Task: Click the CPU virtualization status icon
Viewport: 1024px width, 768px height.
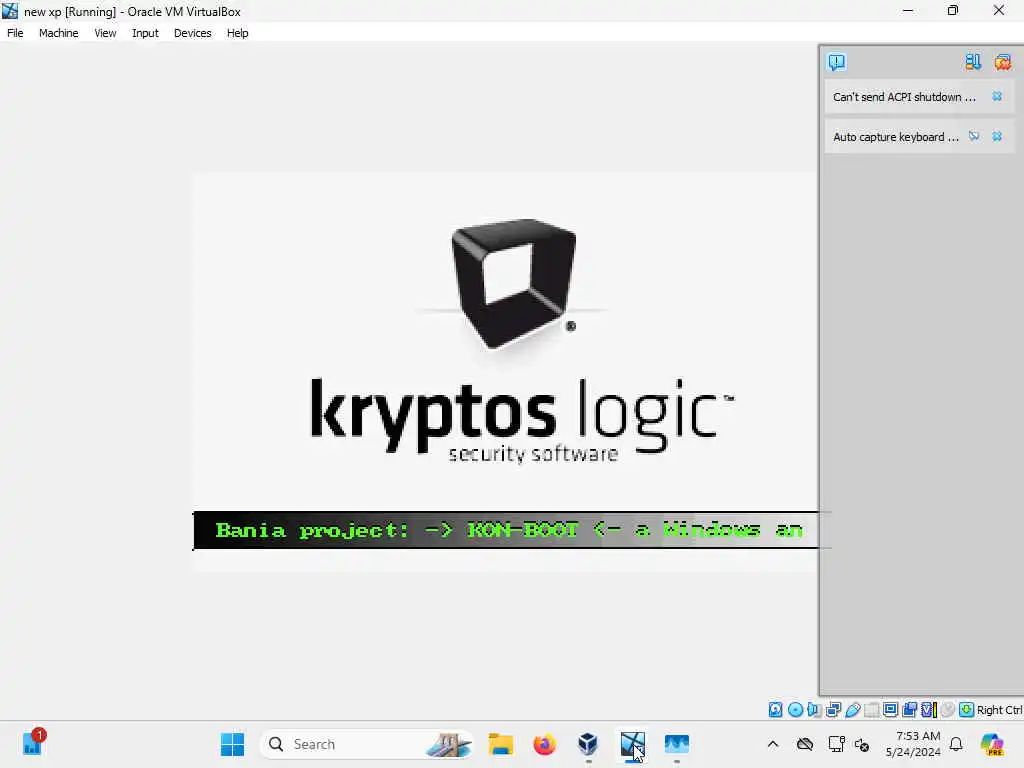Action: [929, 709]
